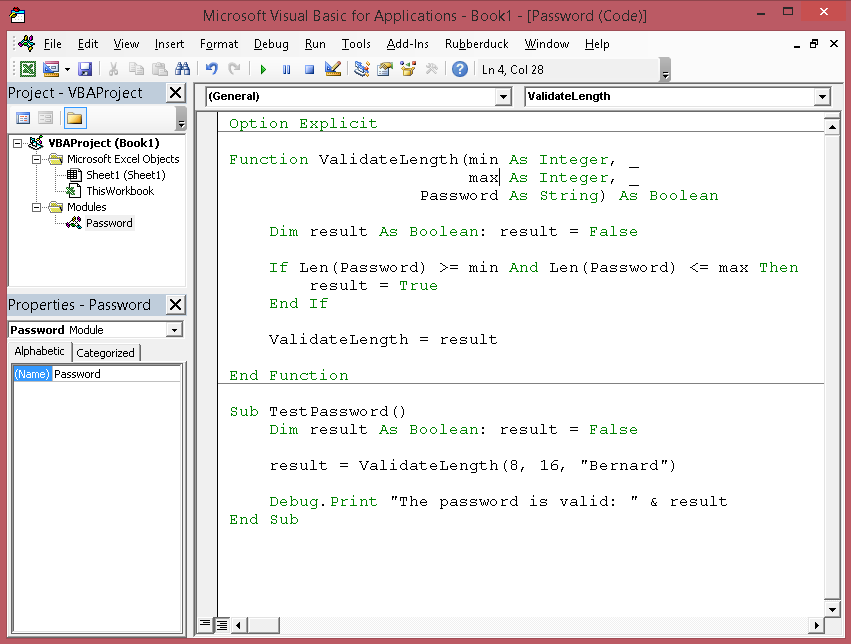851x644 pixels.
Task: Open the Help question mark icon
Action: [x=460, y=69]
